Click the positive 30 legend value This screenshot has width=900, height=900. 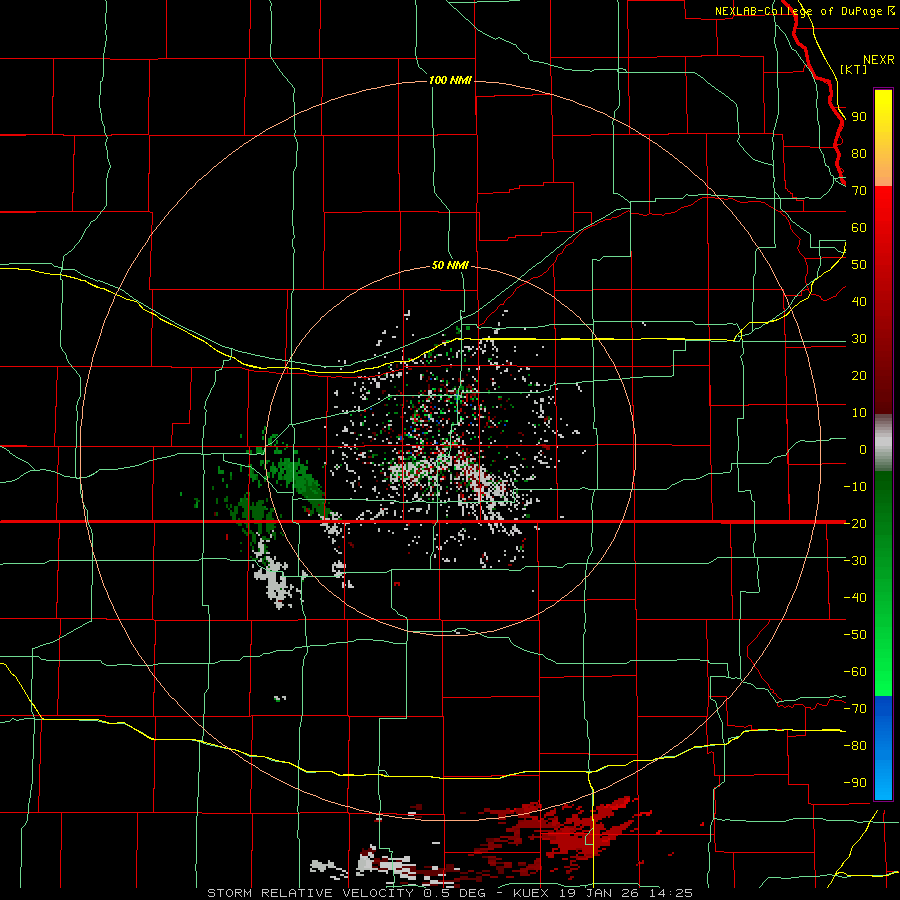[859, 339]
